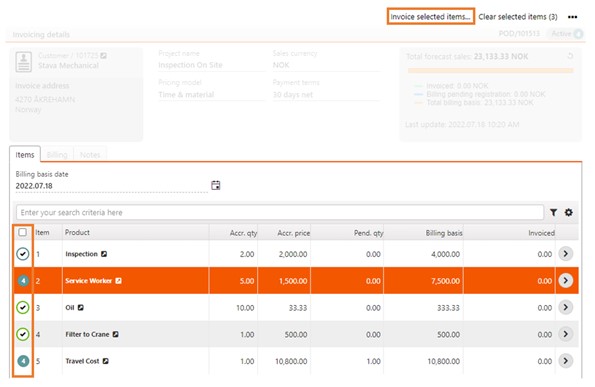The height and width of the screenshot is (387, 595).
Task: Open the grid settings gear icon
Action: click(x=568, y=212)
